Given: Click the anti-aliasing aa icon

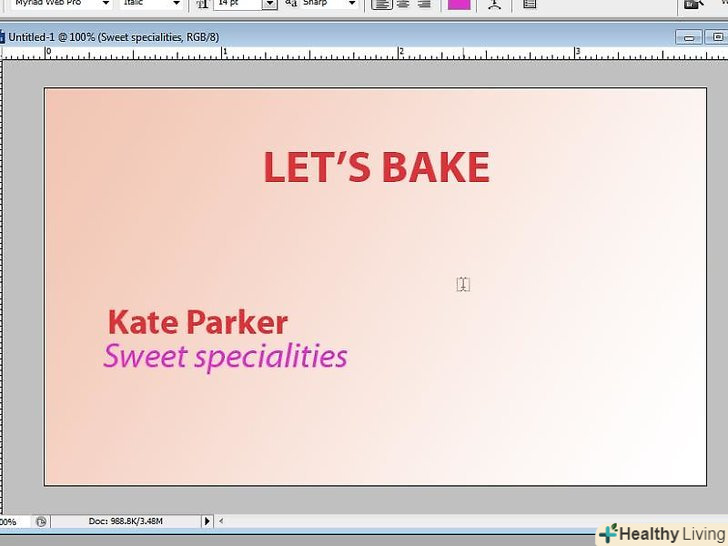Looking at the screenshot, I should point(291,3).
